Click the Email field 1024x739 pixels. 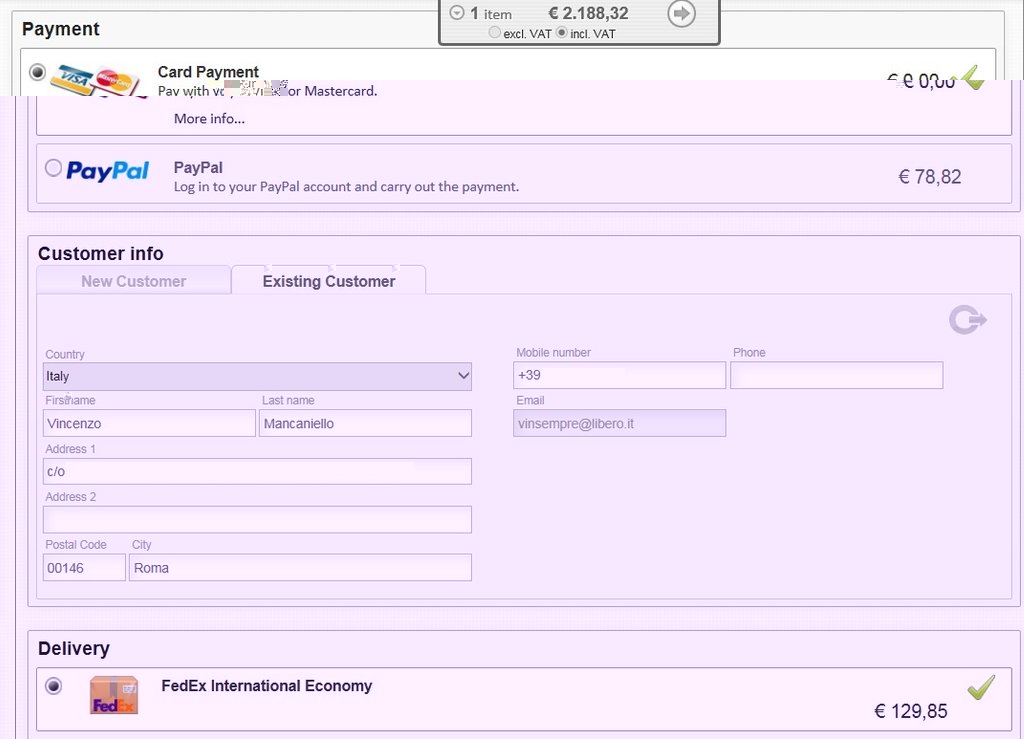pos(620,423)
